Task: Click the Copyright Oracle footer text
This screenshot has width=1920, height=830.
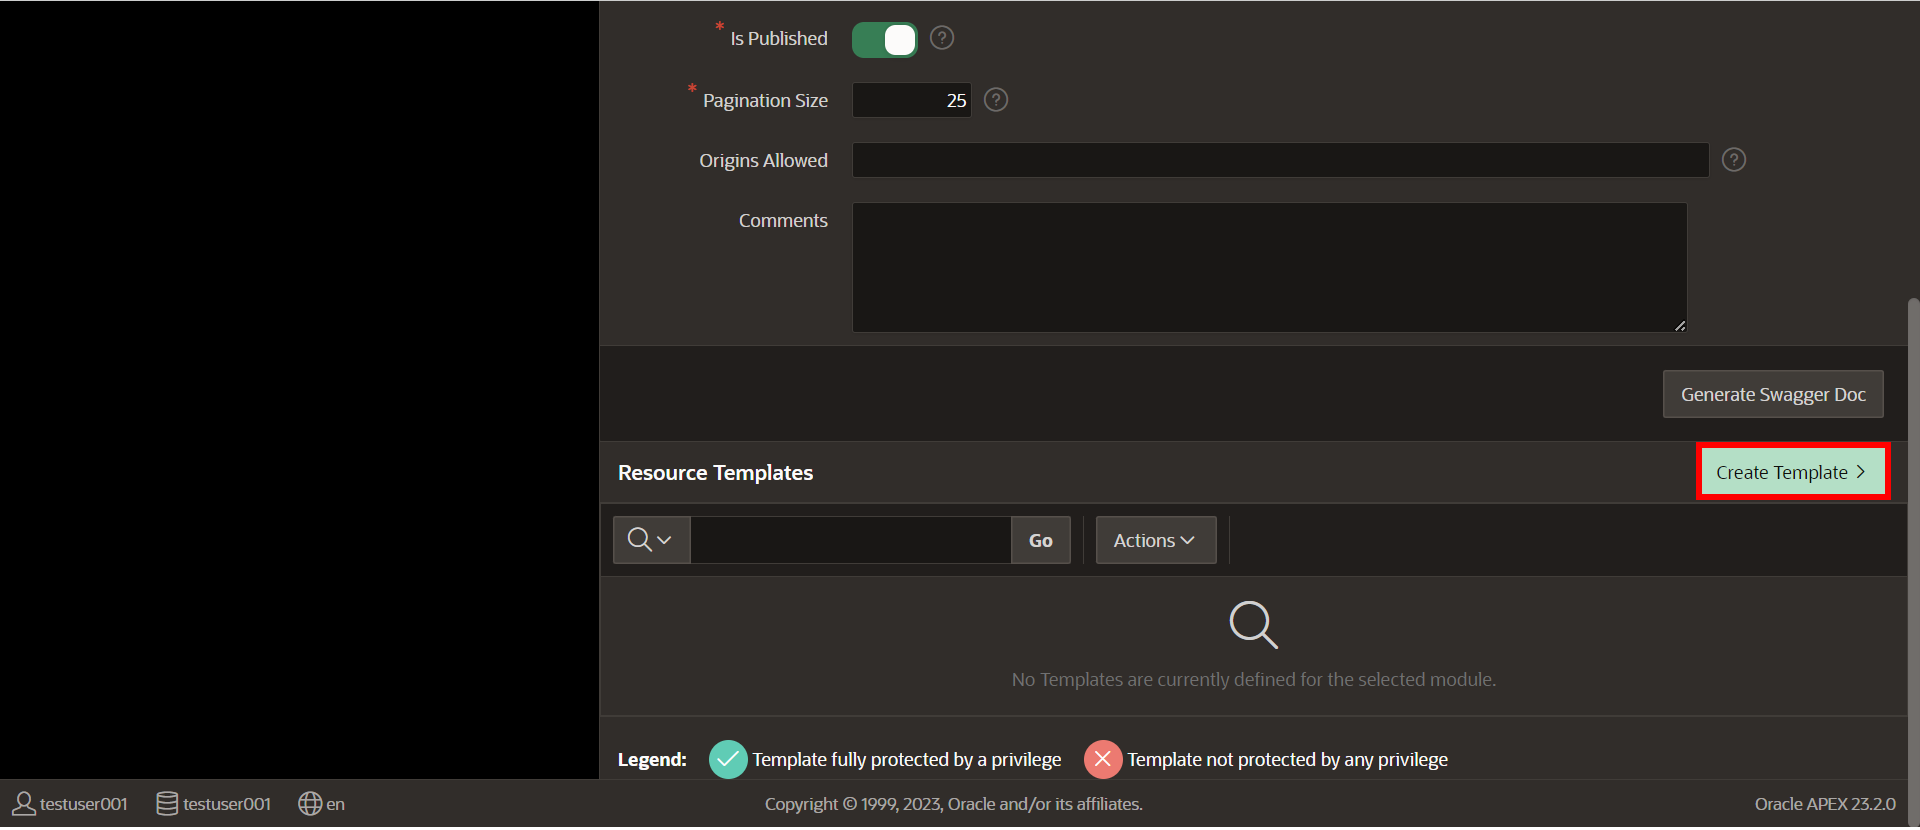Action: tap(954, 804)
